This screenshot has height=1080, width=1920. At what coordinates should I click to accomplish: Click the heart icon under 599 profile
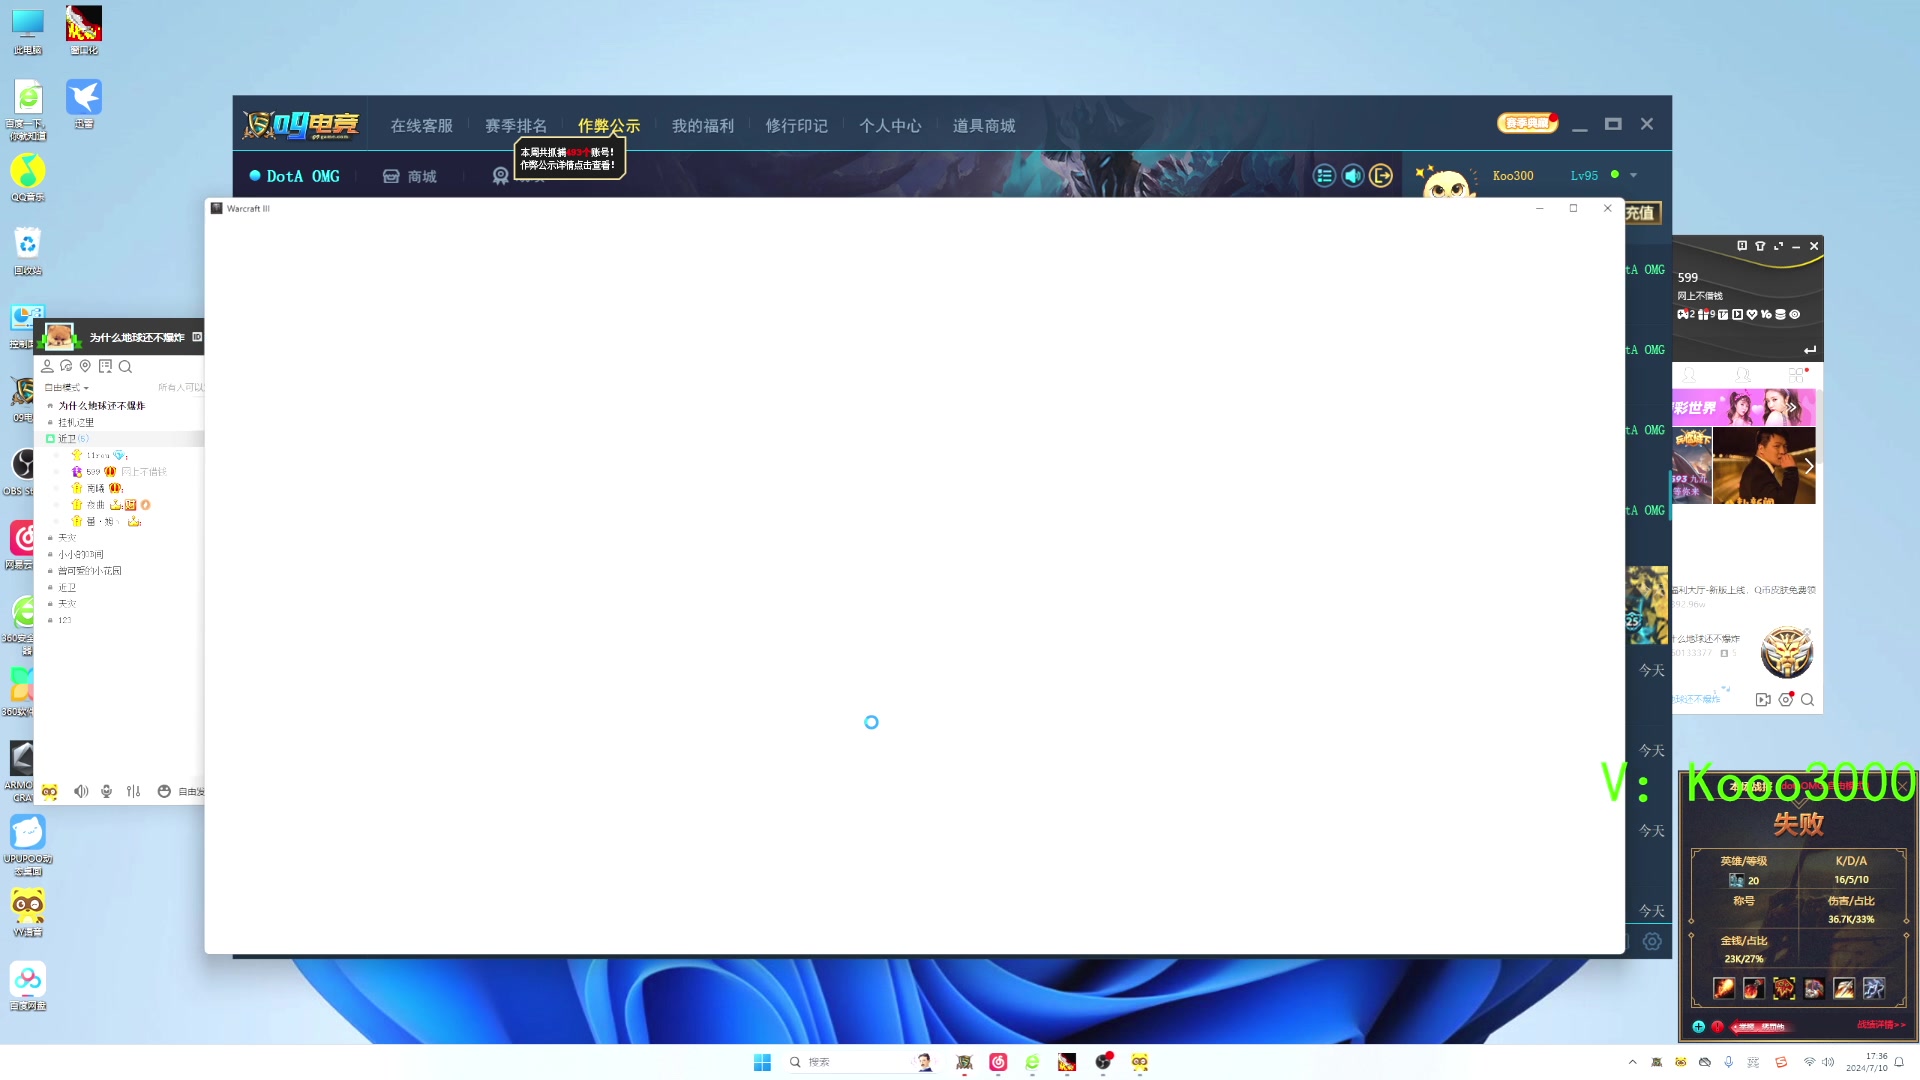pos(1752,314)
